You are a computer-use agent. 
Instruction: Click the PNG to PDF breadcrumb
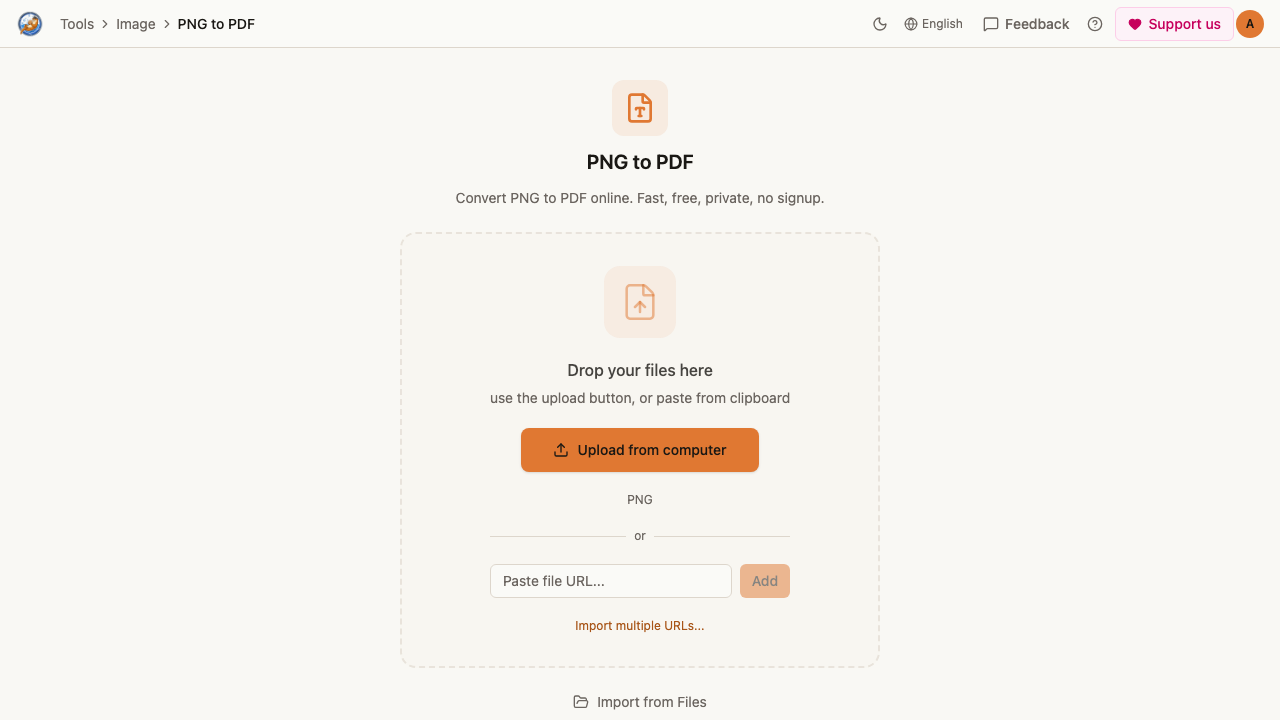pos(216,24)
